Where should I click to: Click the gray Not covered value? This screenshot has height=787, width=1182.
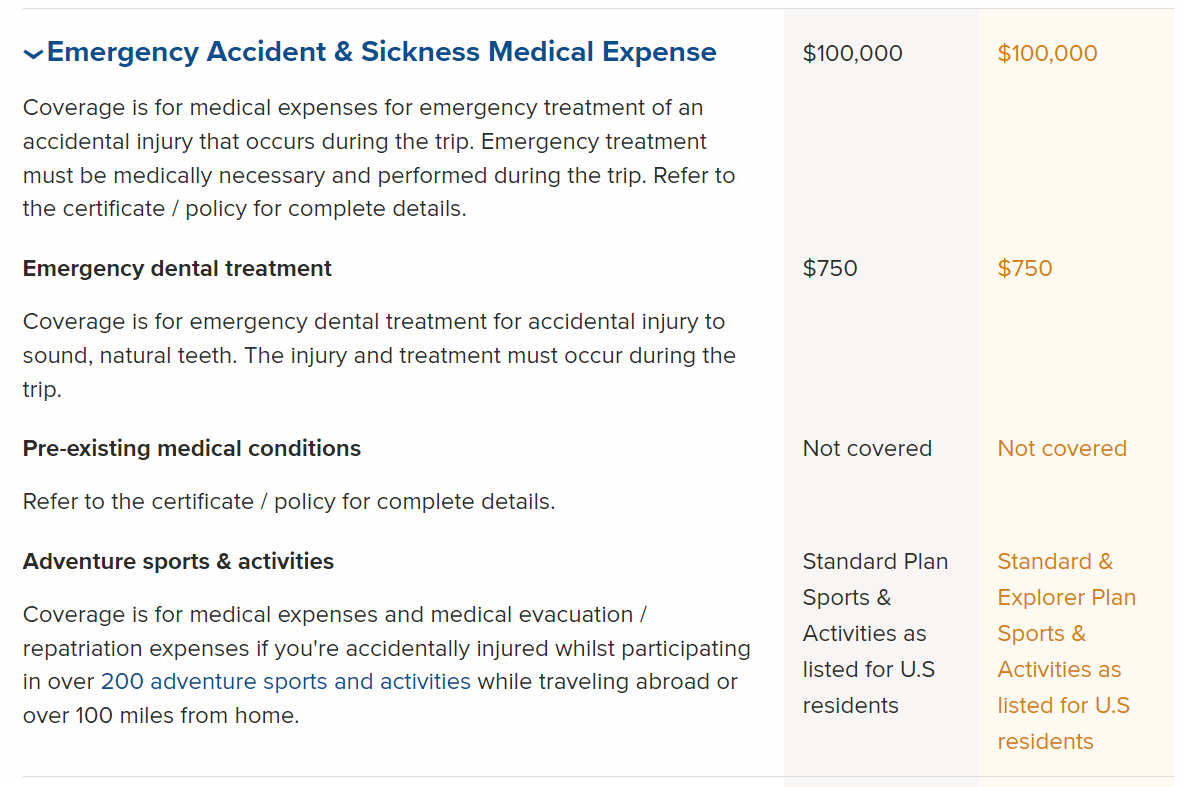pyautogui.click(x=867, y=449)
